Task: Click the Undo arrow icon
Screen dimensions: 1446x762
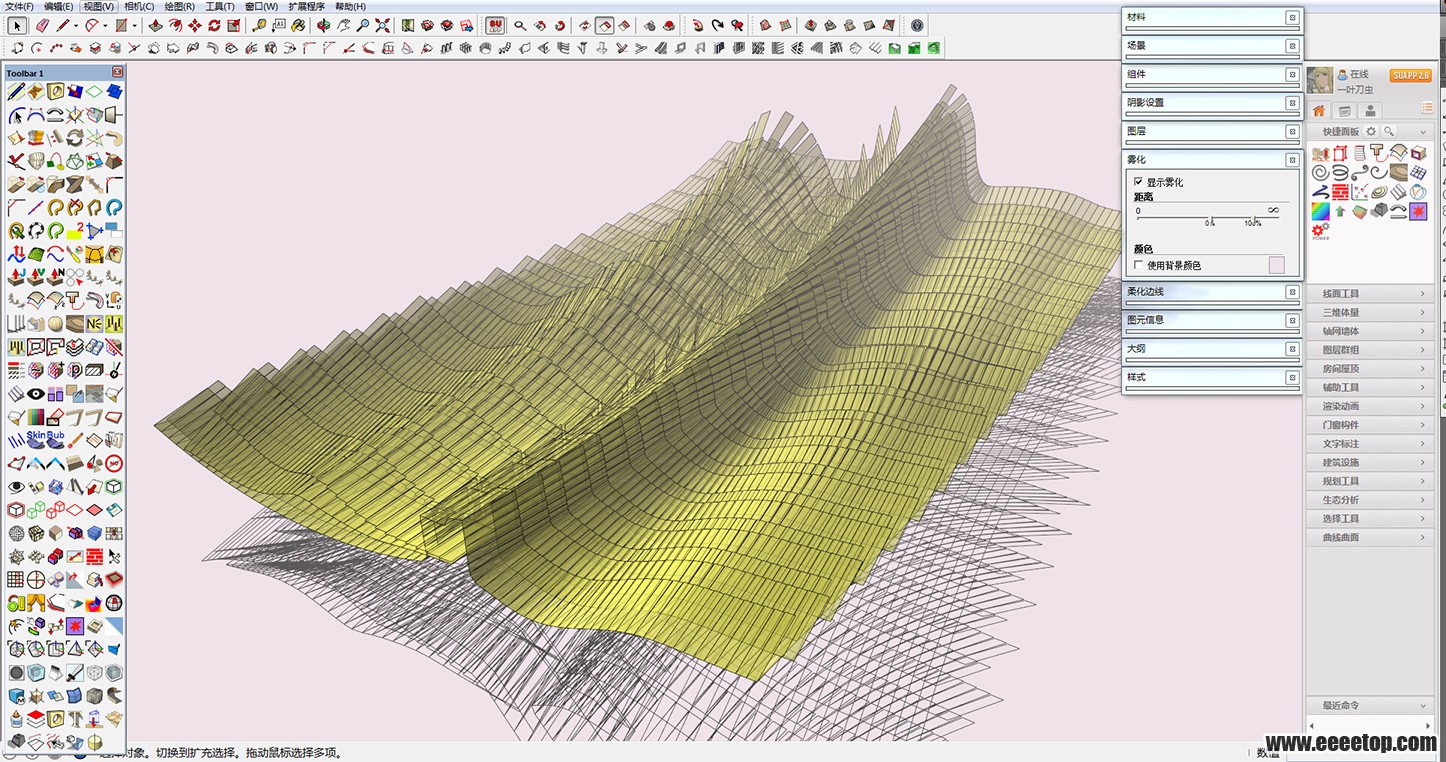Action: (698, 26)
